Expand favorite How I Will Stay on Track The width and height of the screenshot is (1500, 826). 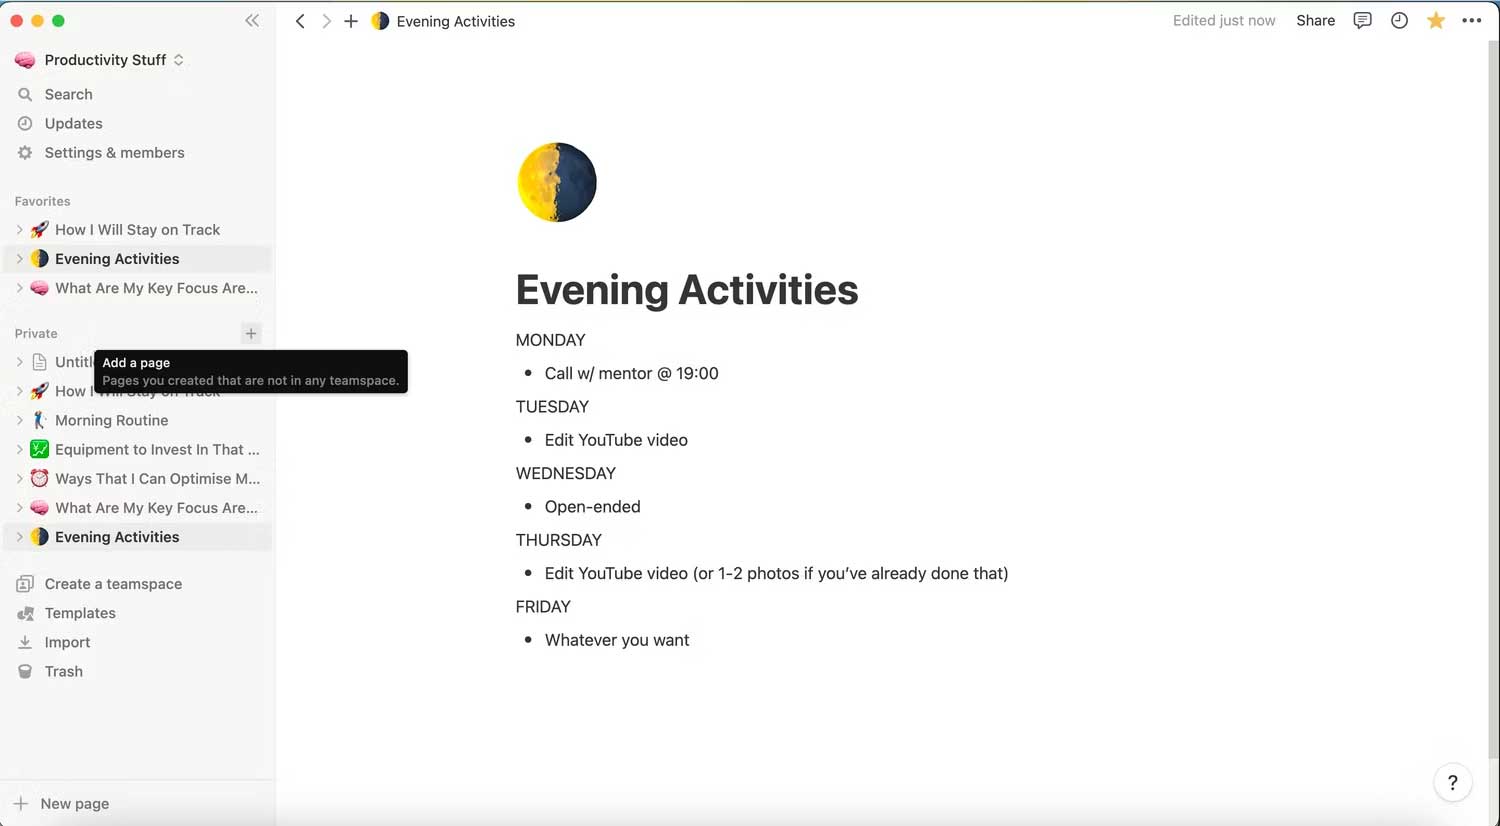(19, 229)
